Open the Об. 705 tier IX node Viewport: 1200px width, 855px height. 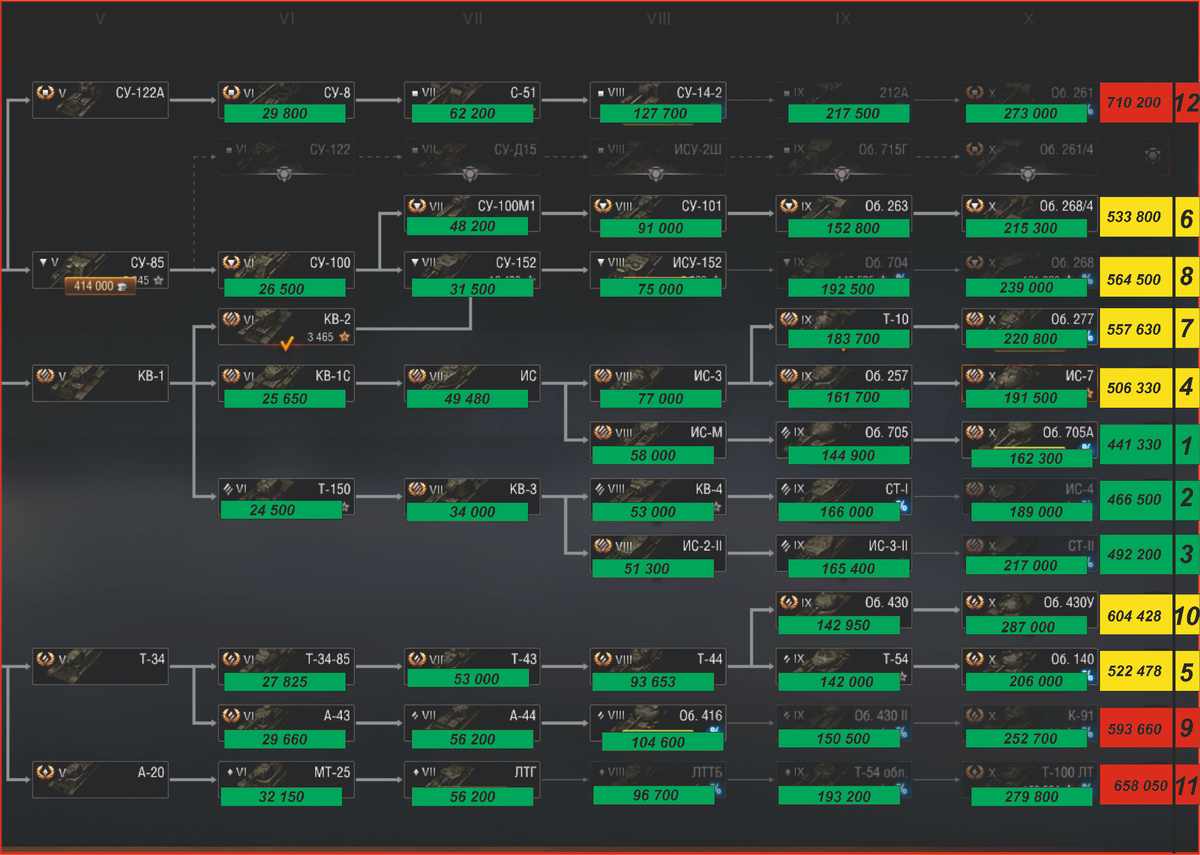tap(845, 440)
